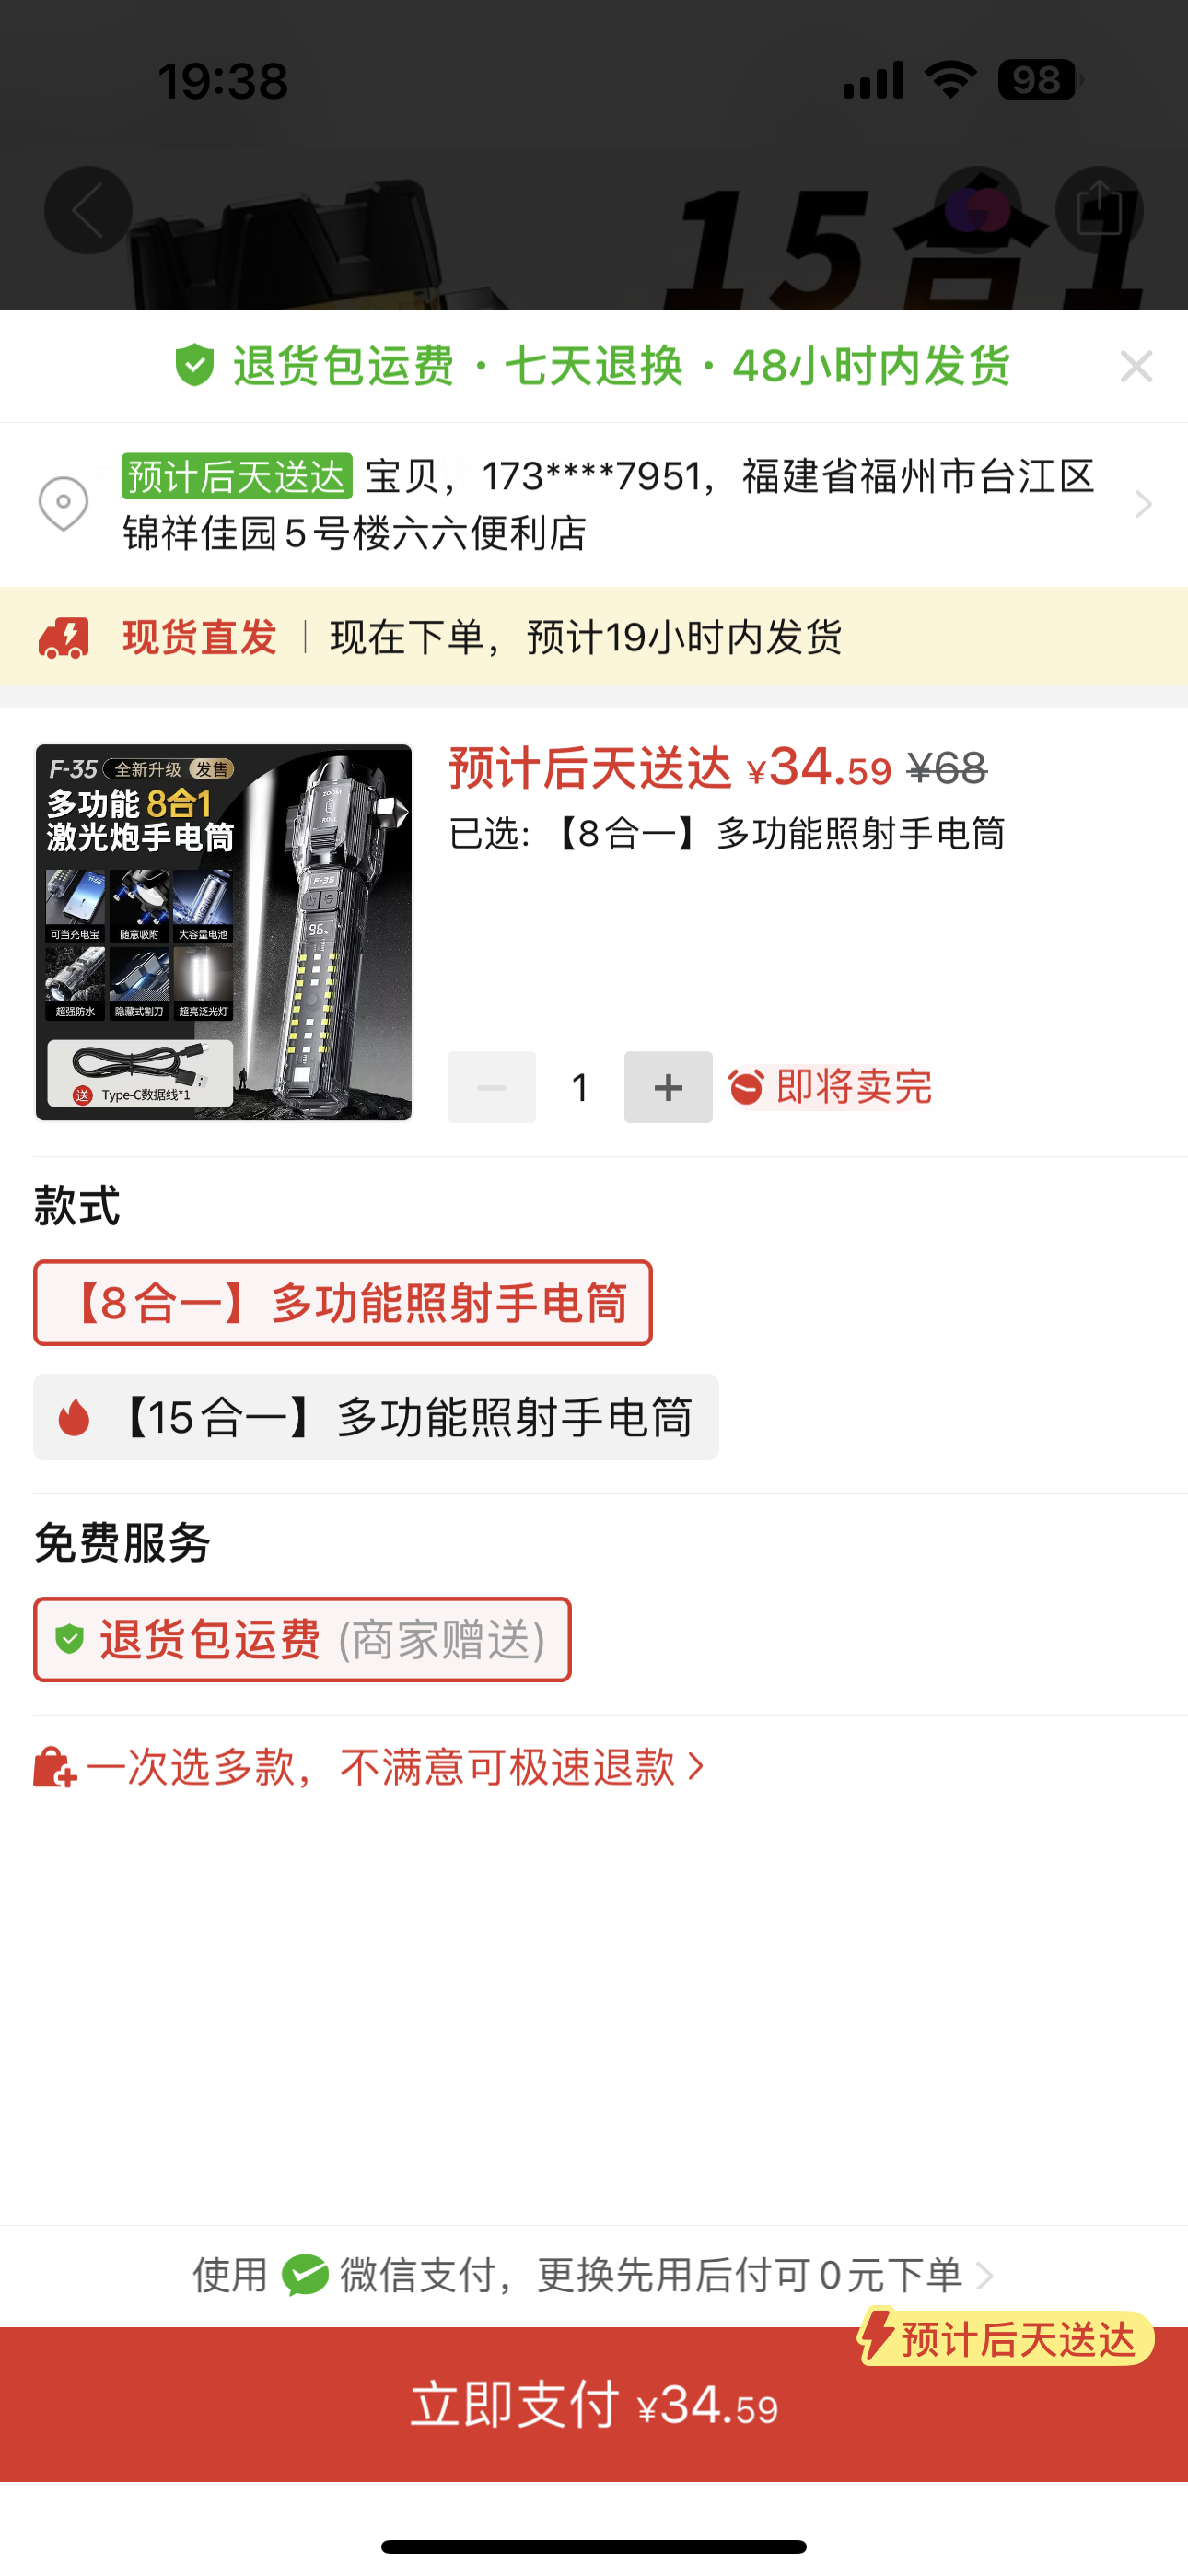Open the flashlight product thumbnail
Screen dimensions: 1188x2576
click(223, 932)
